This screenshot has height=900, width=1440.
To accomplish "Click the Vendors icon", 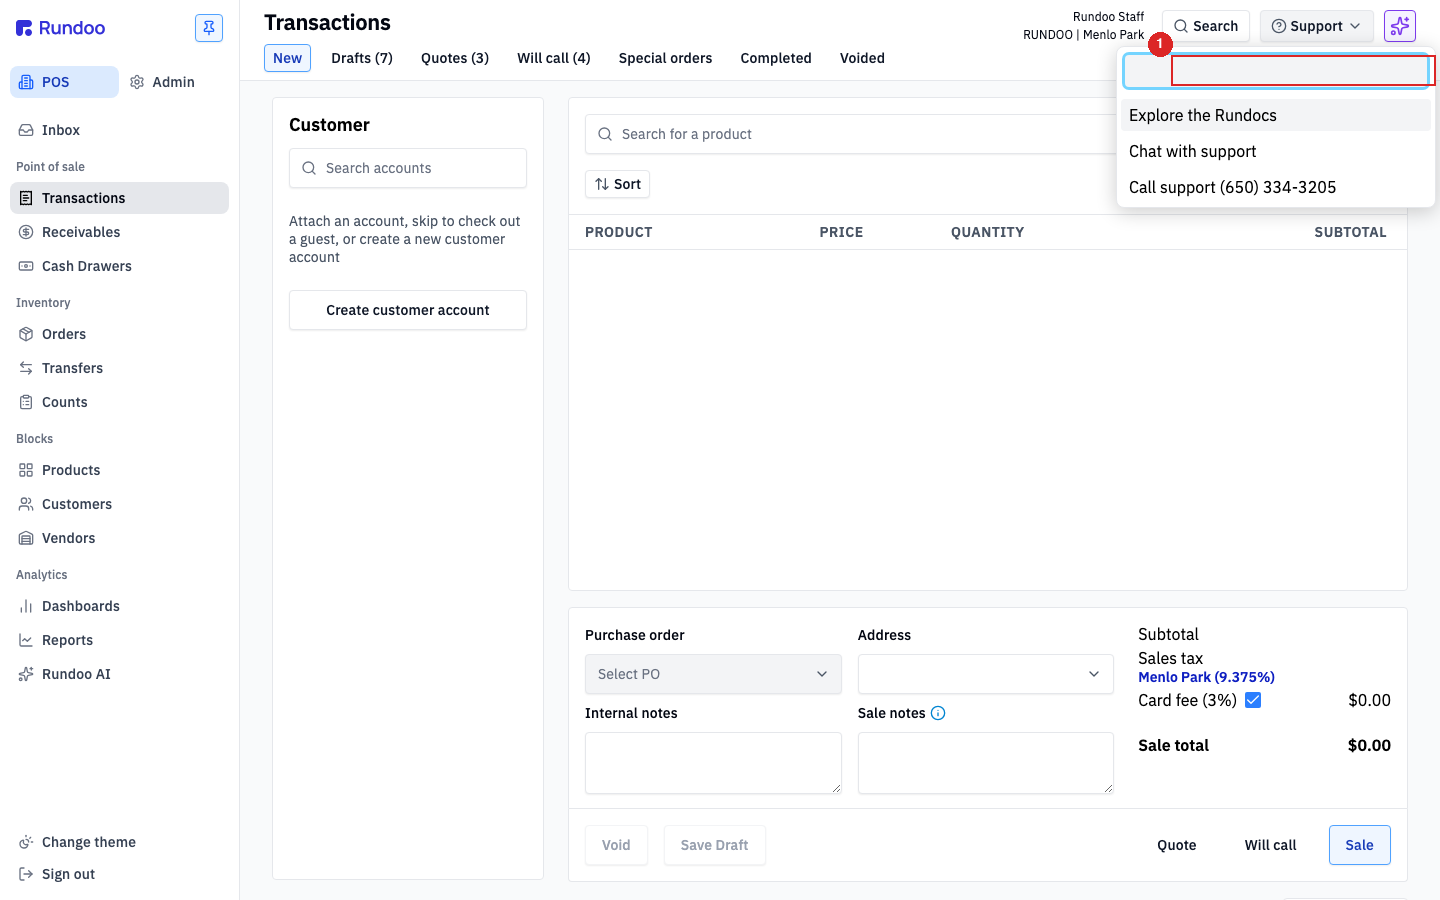I will tap(26, 538).
